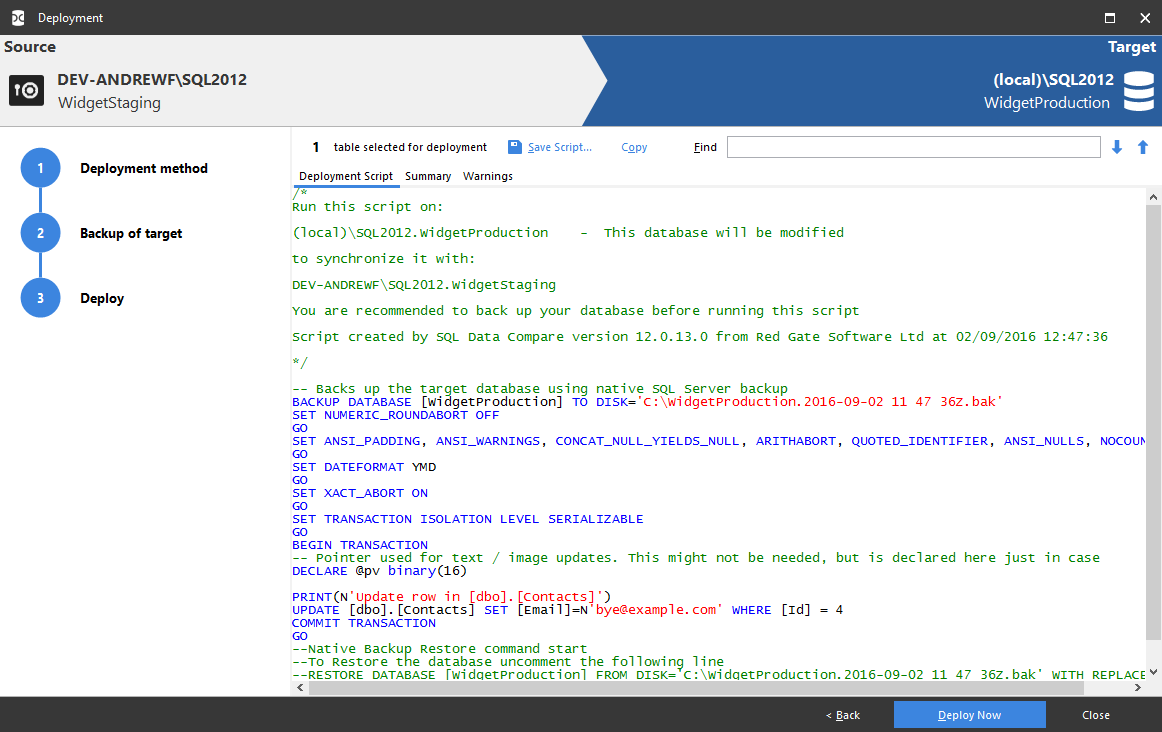This screenshot has height=732, width=1162.
Task: Click inside the Find text field
Action: pos(913,147)
